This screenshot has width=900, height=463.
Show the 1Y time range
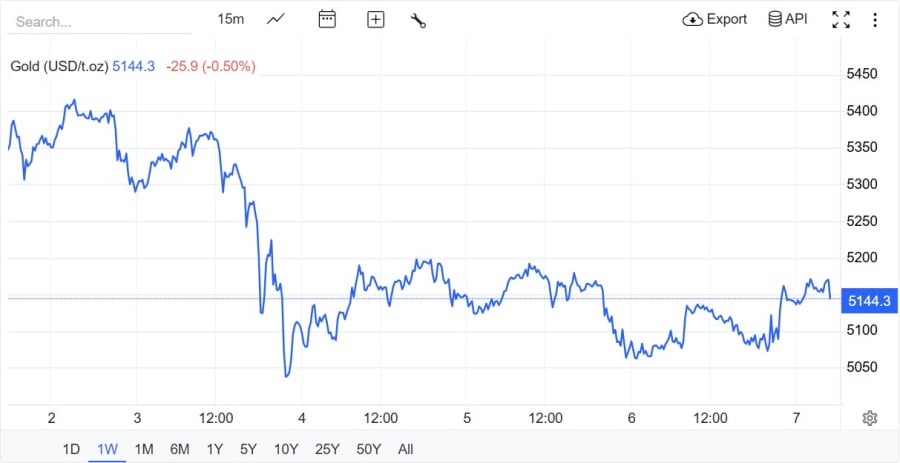pos(215,449)
